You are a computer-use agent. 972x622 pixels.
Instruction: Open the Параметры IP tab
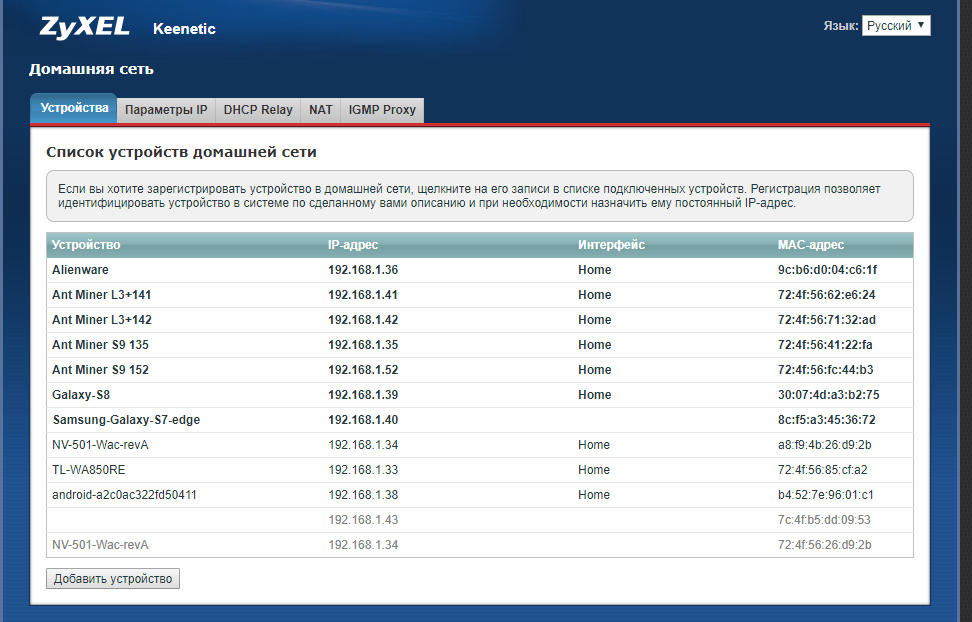pyautogui.click(x=166, y=110)
